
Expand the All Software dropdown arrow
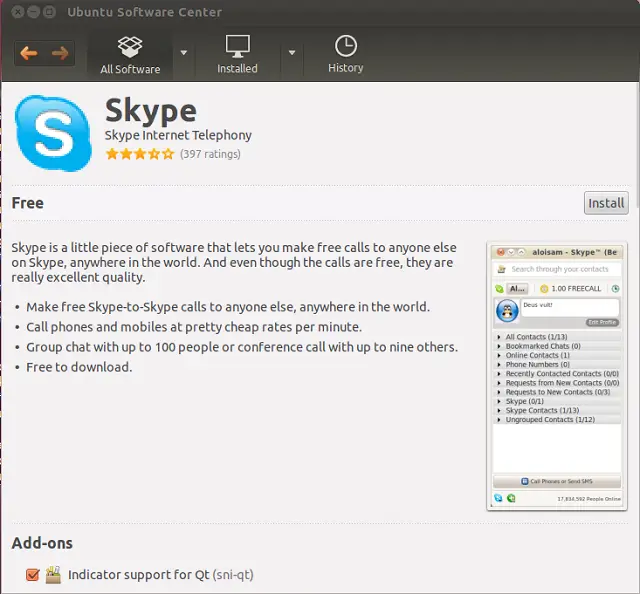pos(184,53)
